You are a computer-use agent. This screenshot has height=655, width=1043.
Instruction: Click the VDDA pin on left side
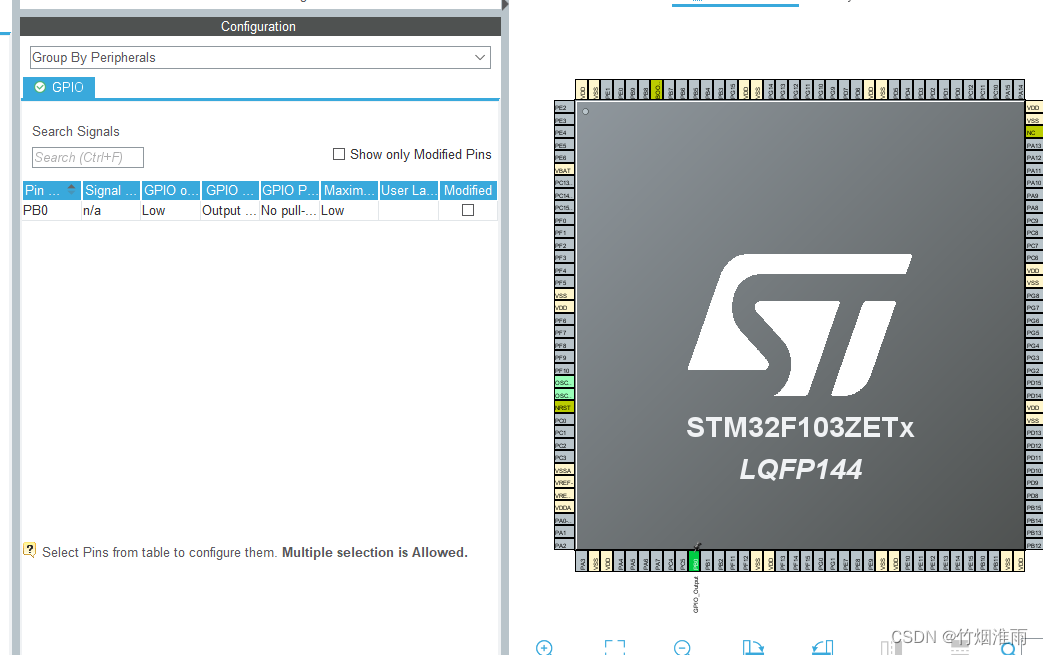pos(563,507)
